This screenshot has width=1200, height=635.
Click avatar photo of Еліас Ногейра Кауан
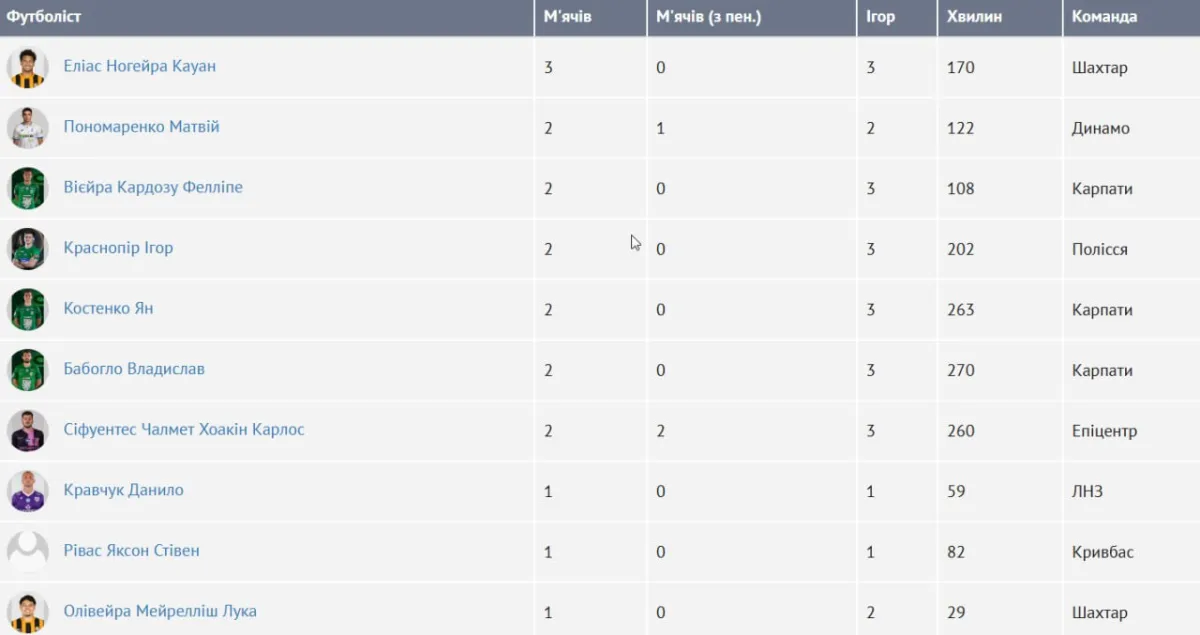coord(27,67)
